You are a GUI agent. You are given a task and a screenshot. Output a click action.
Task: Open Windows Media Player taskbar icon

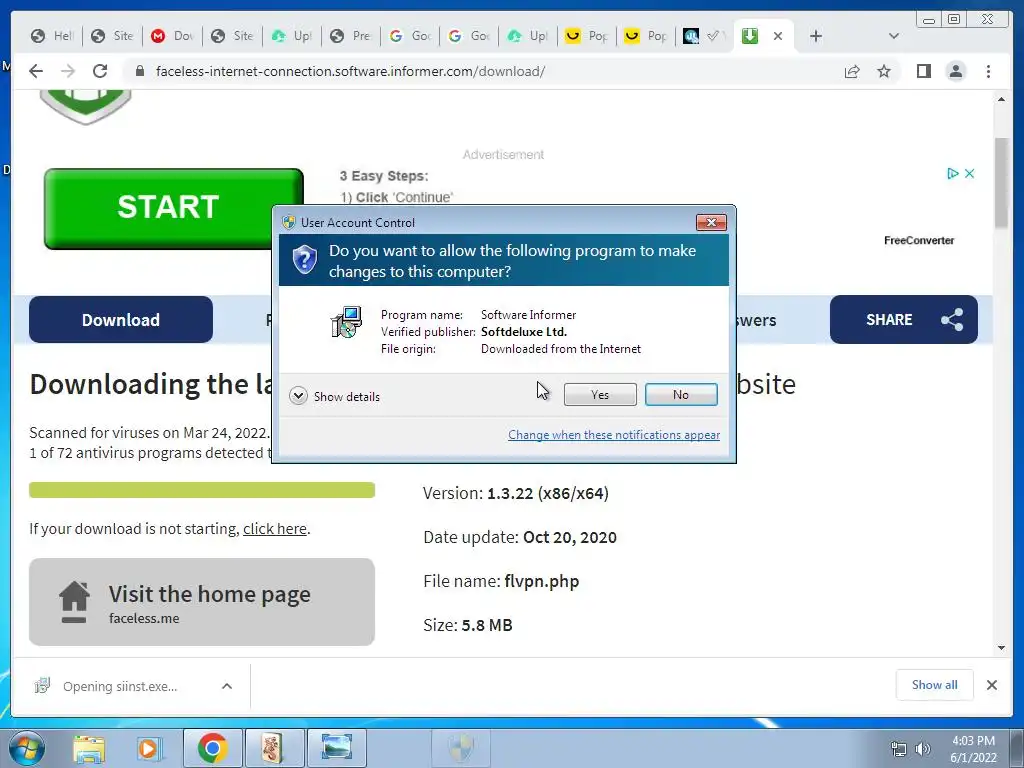[x=149, y=748]
